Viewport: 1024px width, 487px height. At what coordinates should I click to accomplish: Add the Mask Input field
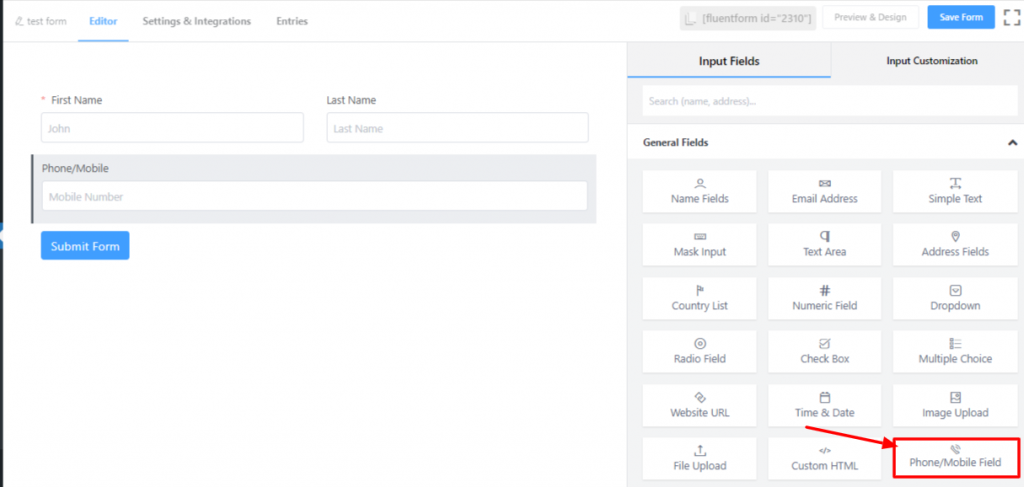699,245
